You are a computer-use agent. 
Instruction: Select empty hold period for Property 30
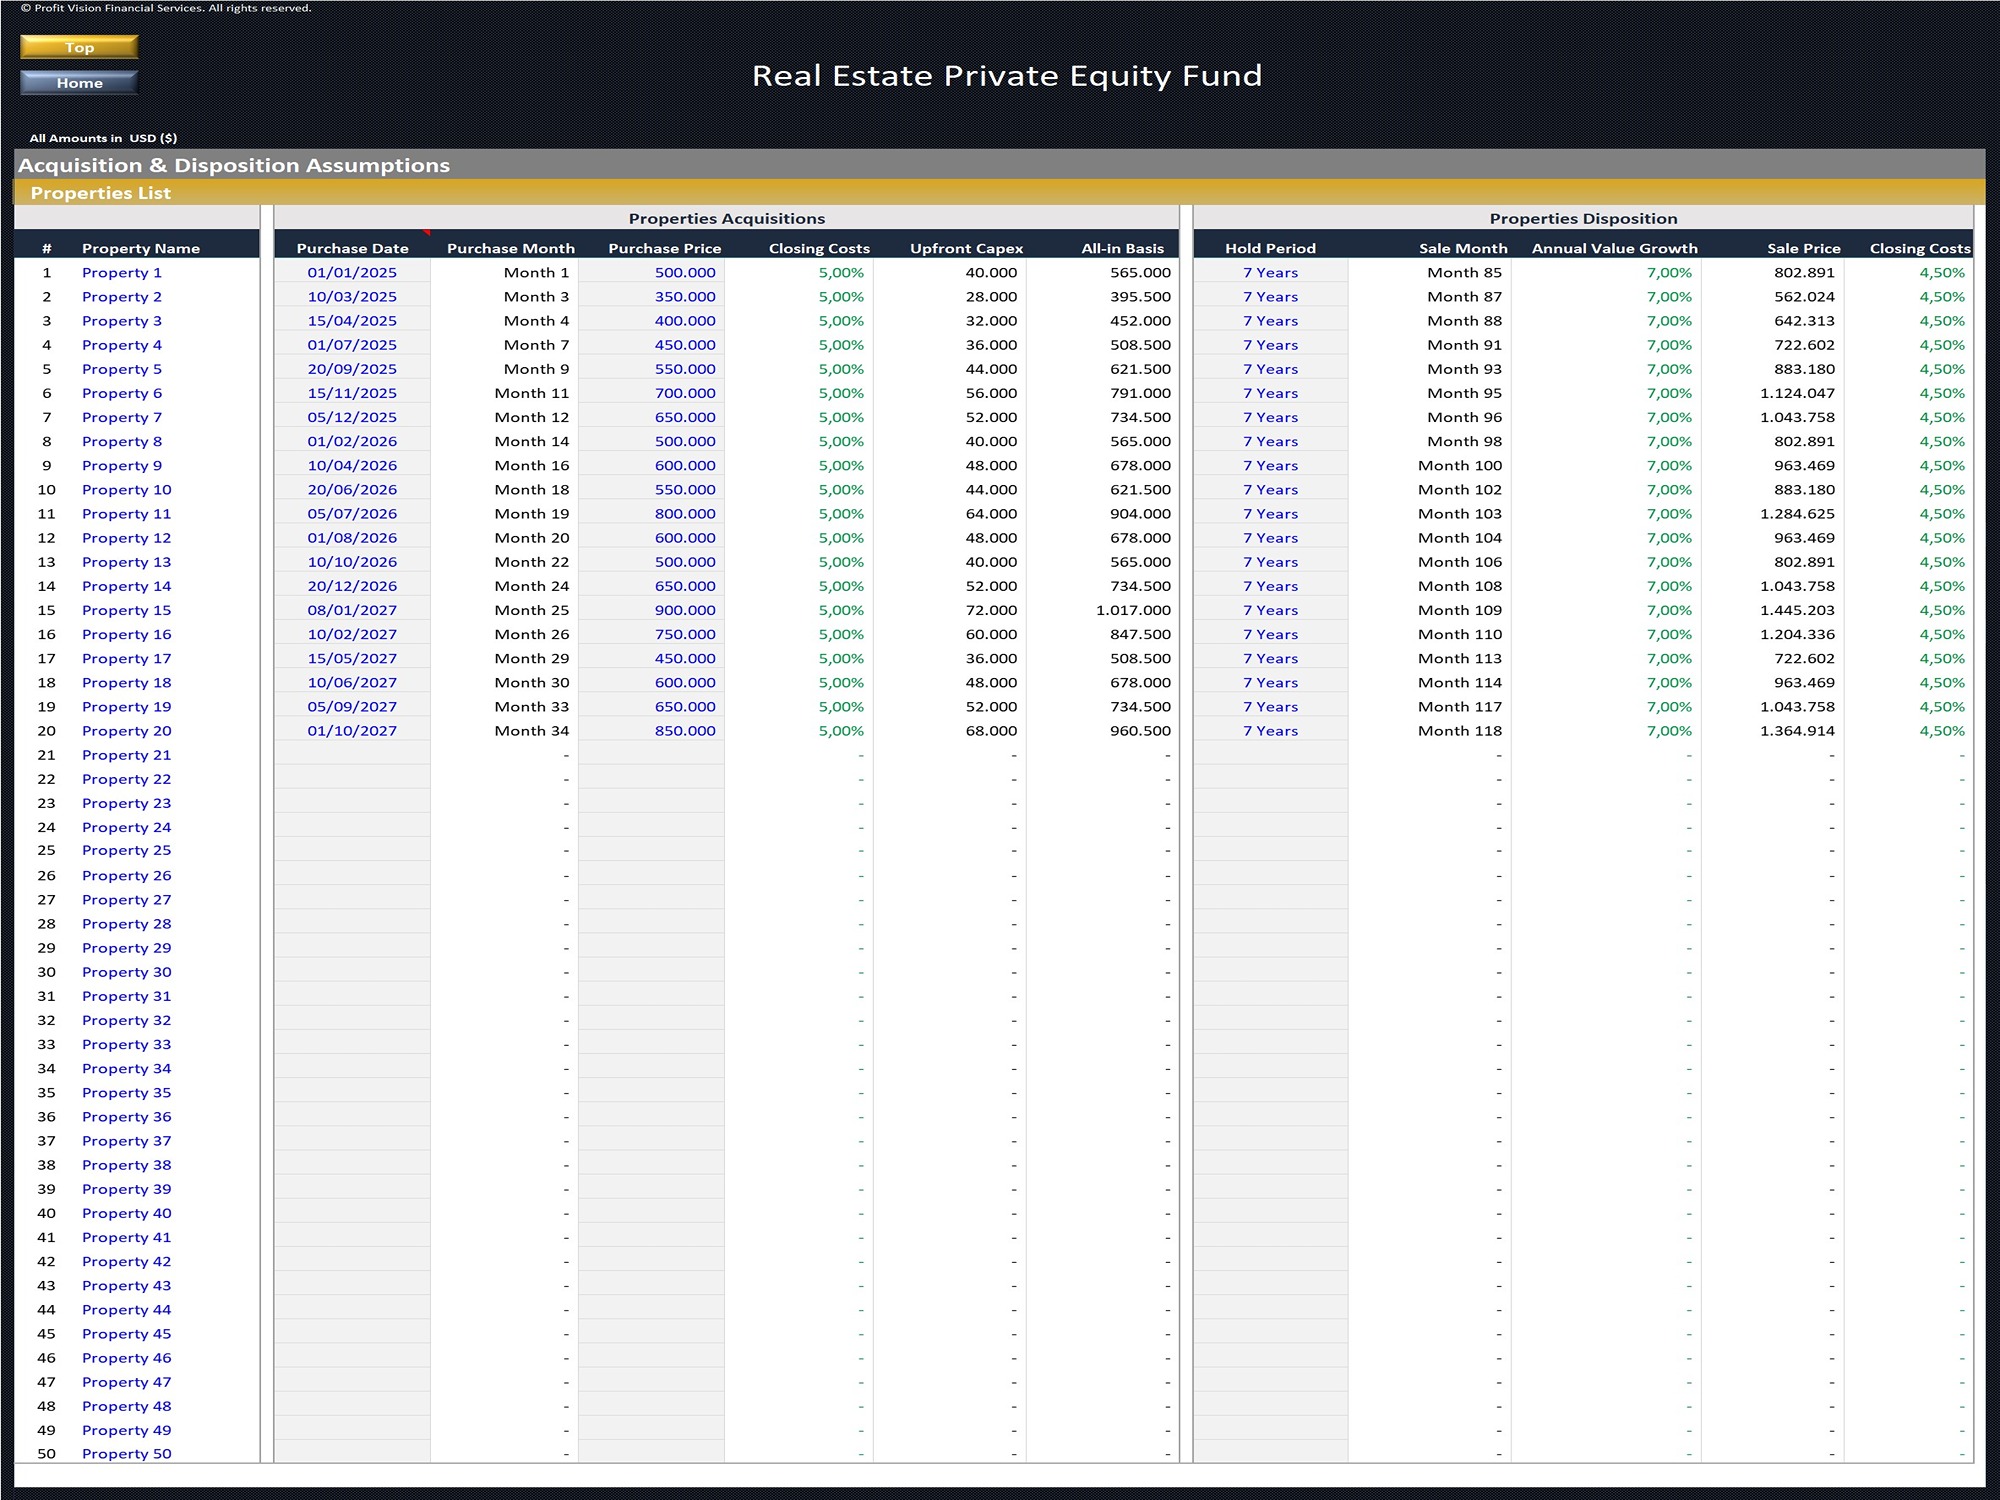coord(1270,972)
